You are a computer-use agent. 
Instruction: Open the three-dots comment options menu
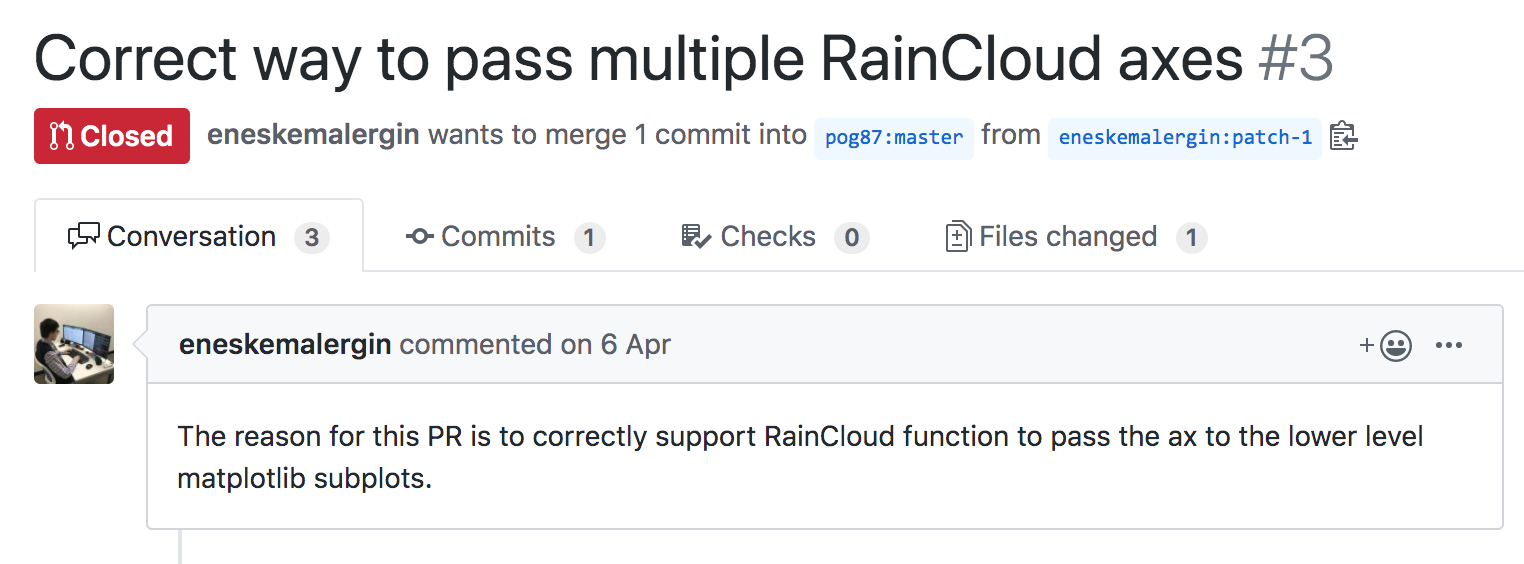[x=1449, y=346]
